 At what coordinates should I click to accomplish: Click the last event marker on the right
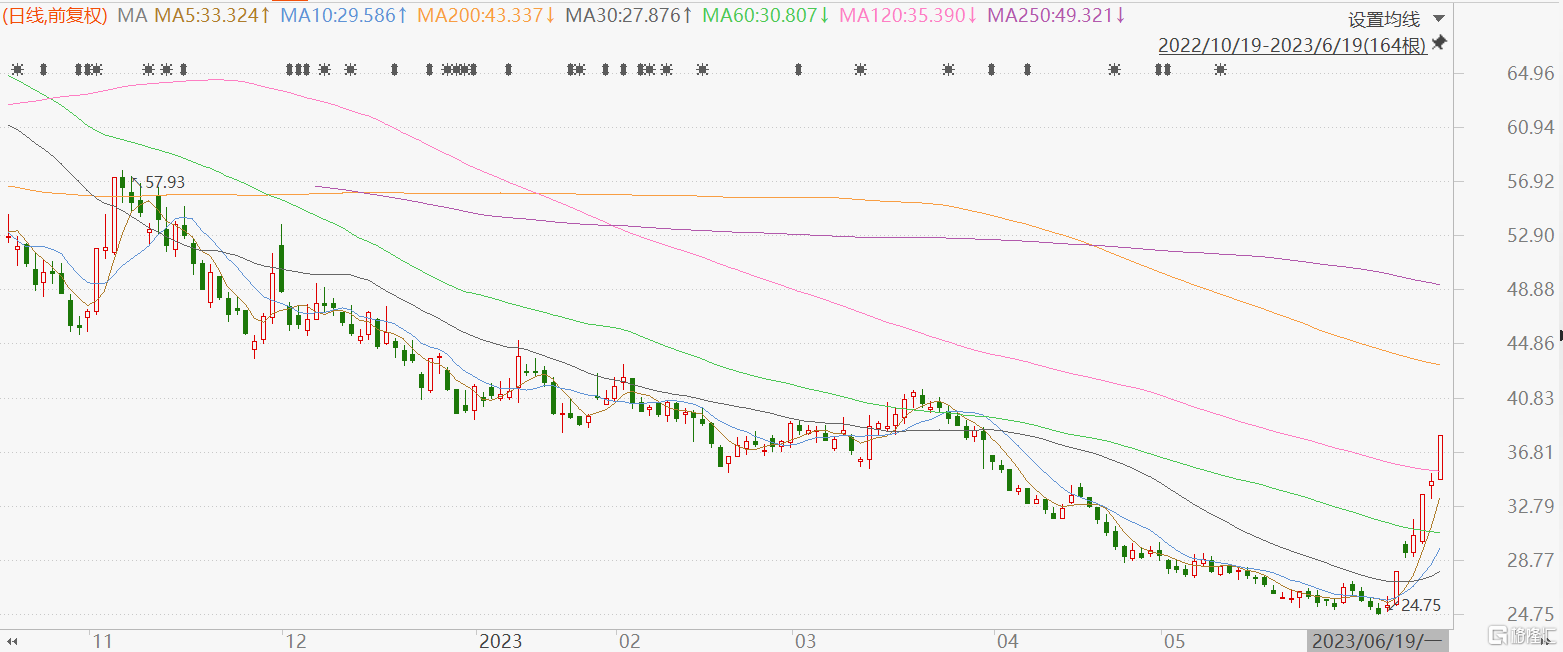click(x=1220, y=69)
